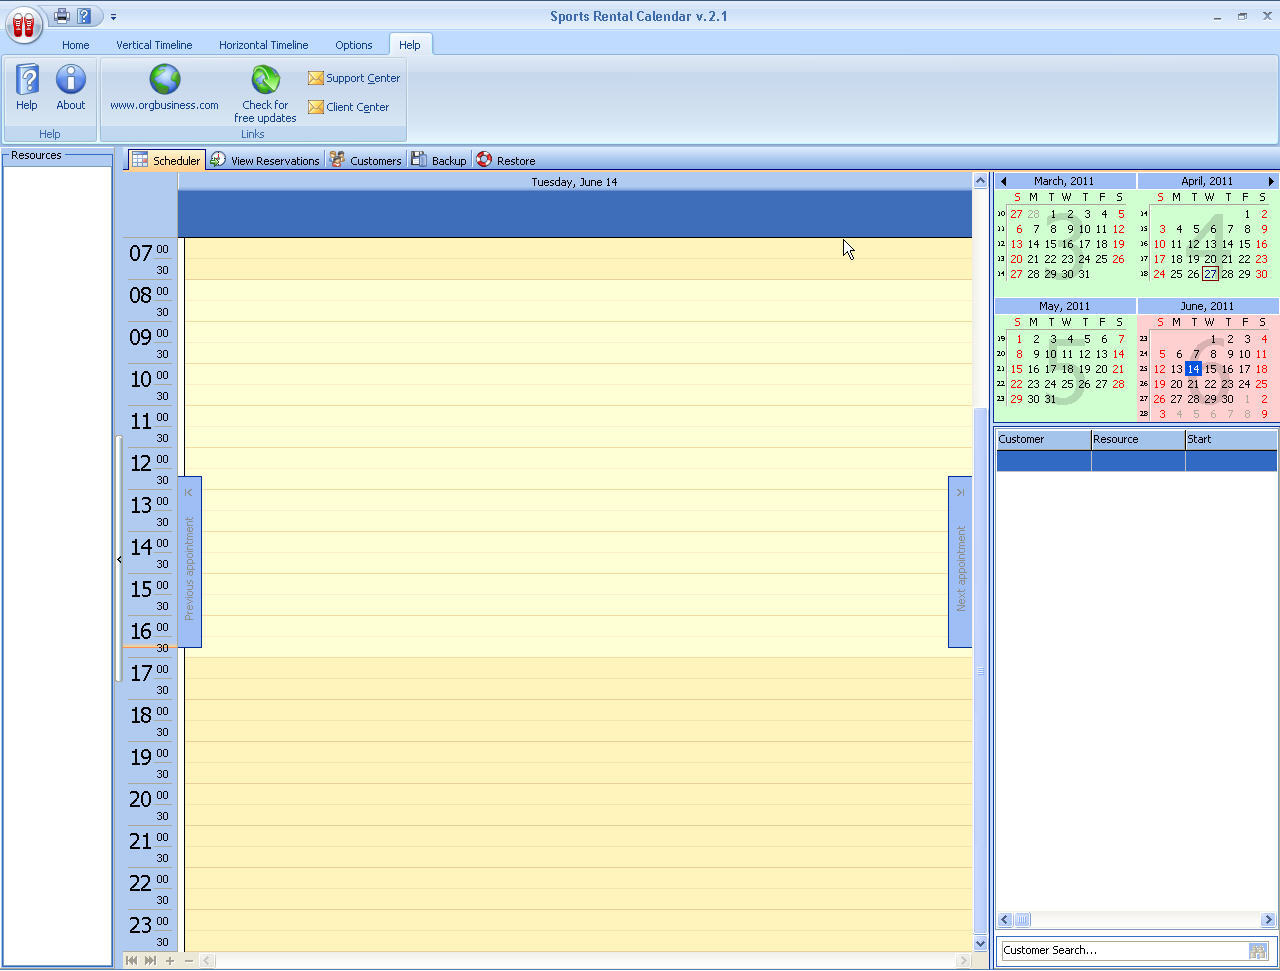Open the Customize Quick Access Toolbar arrow
The height and width of the screenshot is (971, 1280).
pyautogui.click(x=113, y=16)
